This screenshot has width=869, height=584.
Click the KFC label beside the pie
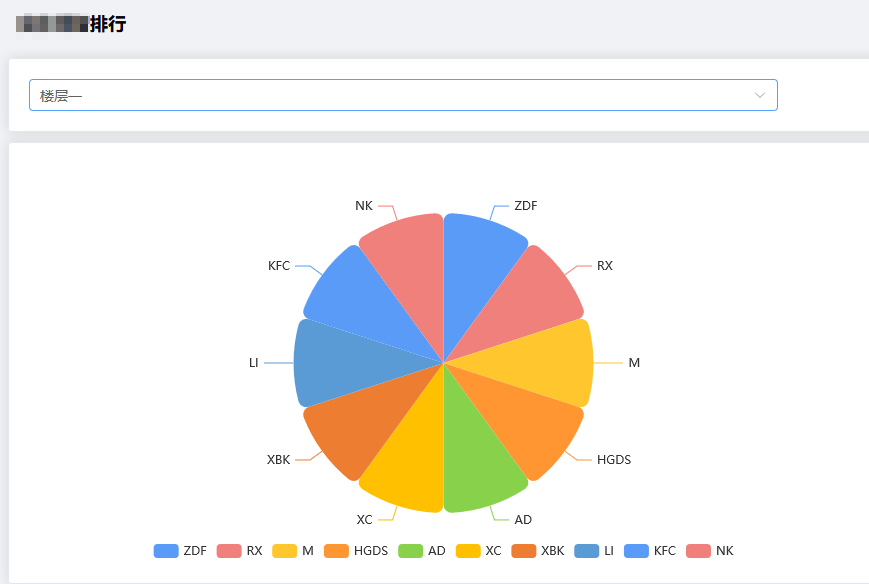[278, 266]
